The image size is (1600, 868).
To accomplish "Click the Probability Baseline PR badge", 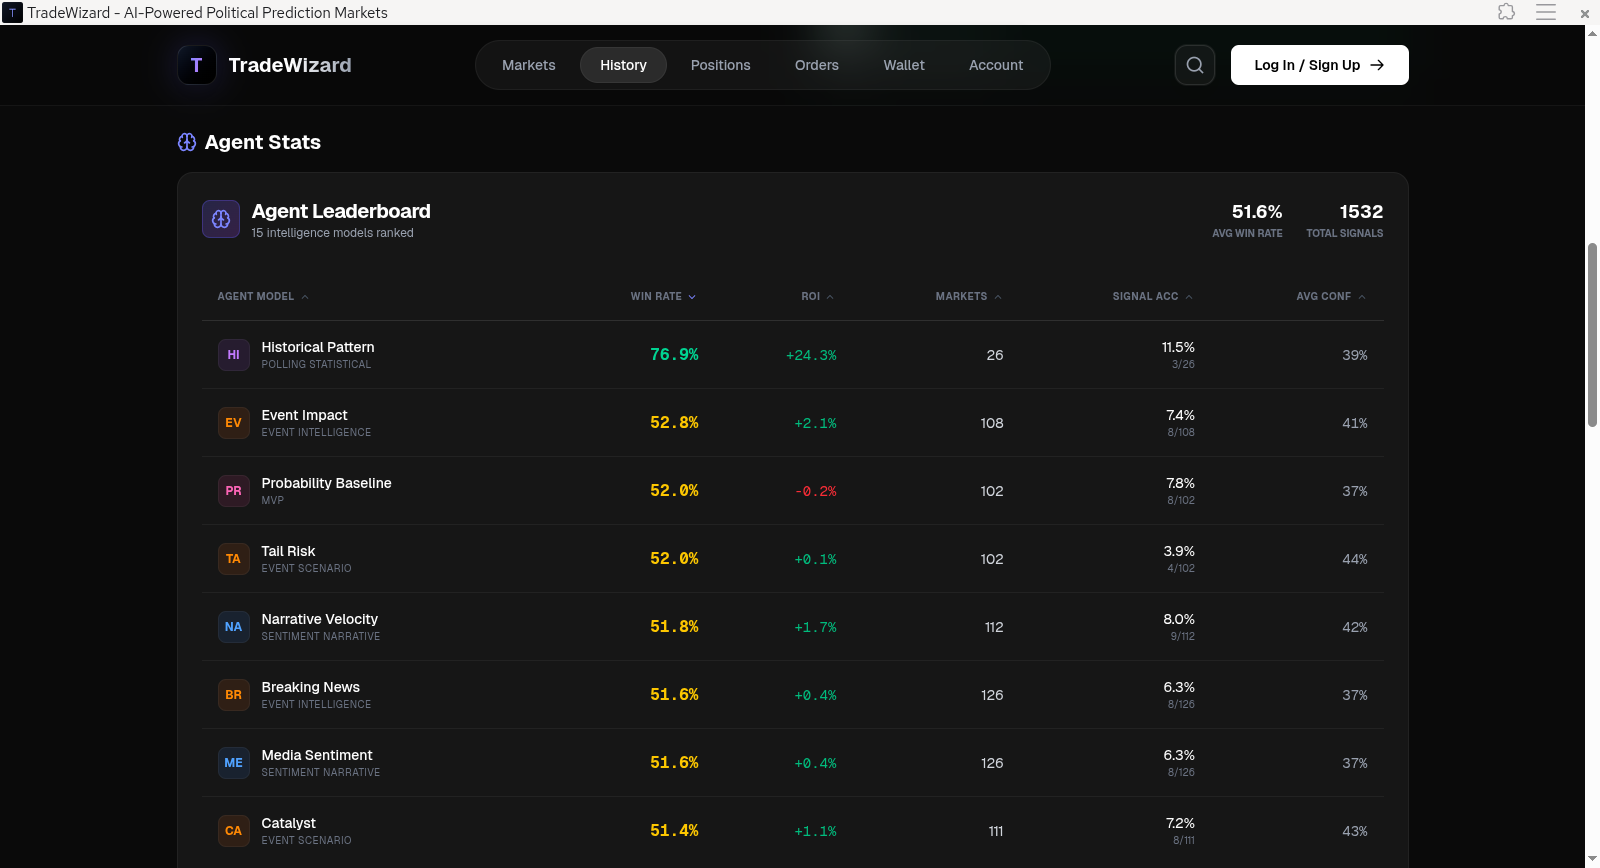I will point(234,491).
